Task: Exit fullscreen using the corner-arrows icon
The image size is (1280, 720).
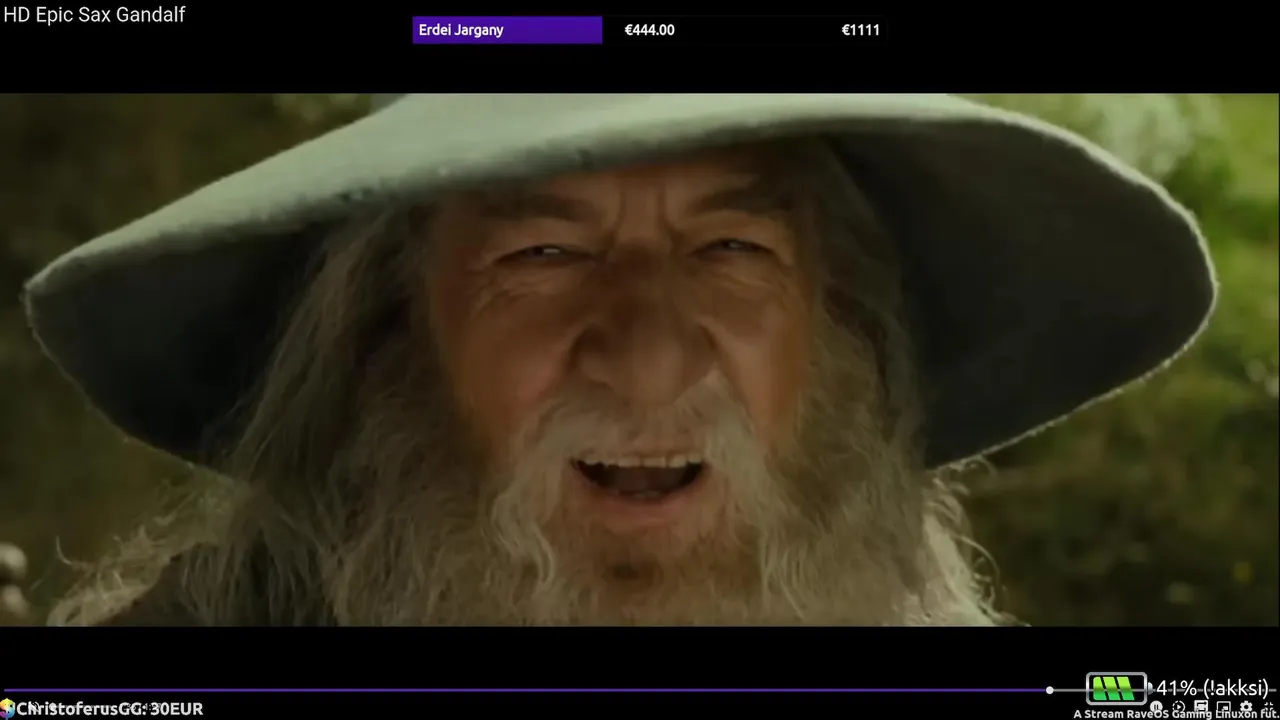Action: click(x=1268, y=707)
